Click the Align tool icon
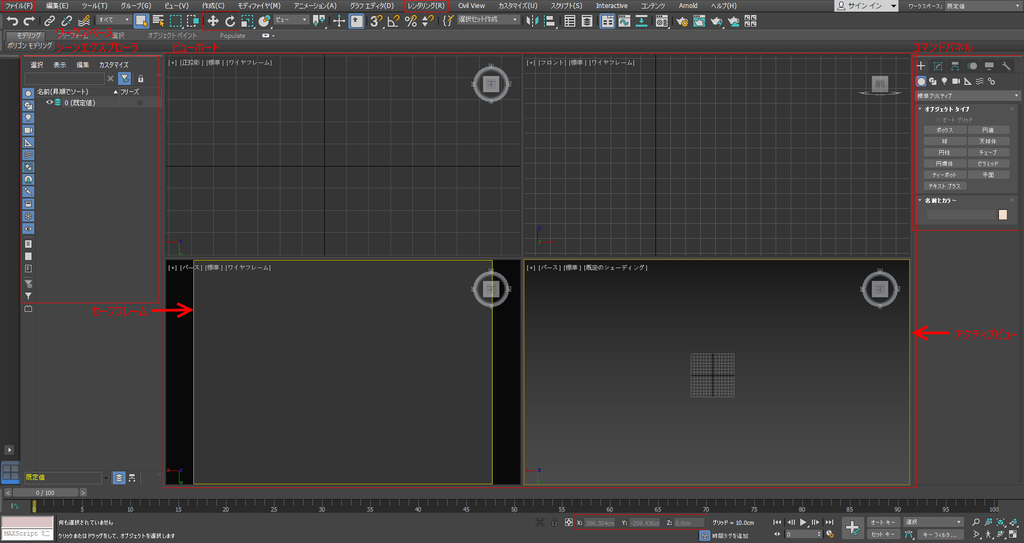The height and width of the screenshot is (543, 1024). pyautogui.click(x=549, y=21)
